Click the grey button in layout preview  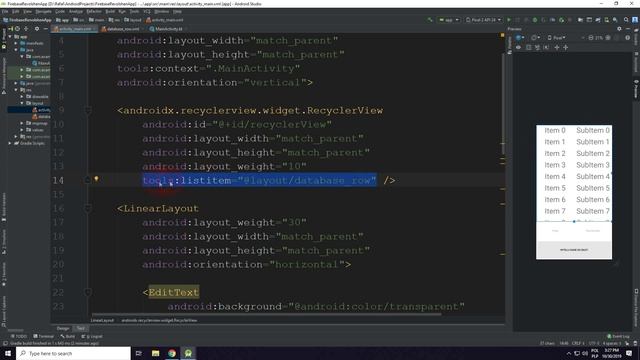pyautogui.click(x=574, y=249)
